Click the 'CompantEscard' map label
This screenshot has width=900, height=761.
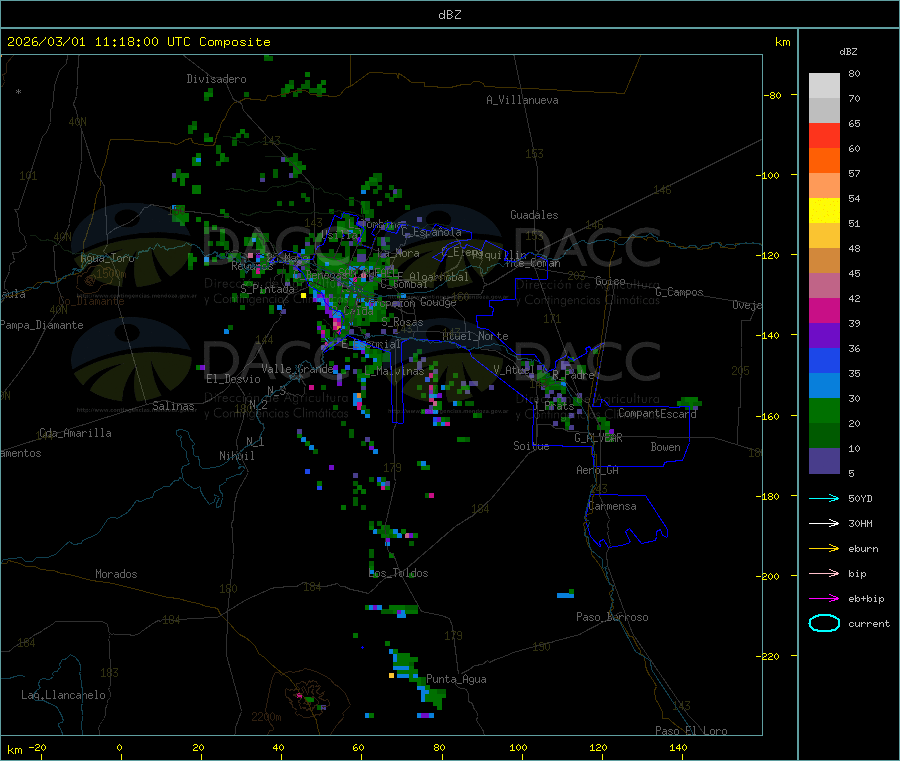[657, 413]
